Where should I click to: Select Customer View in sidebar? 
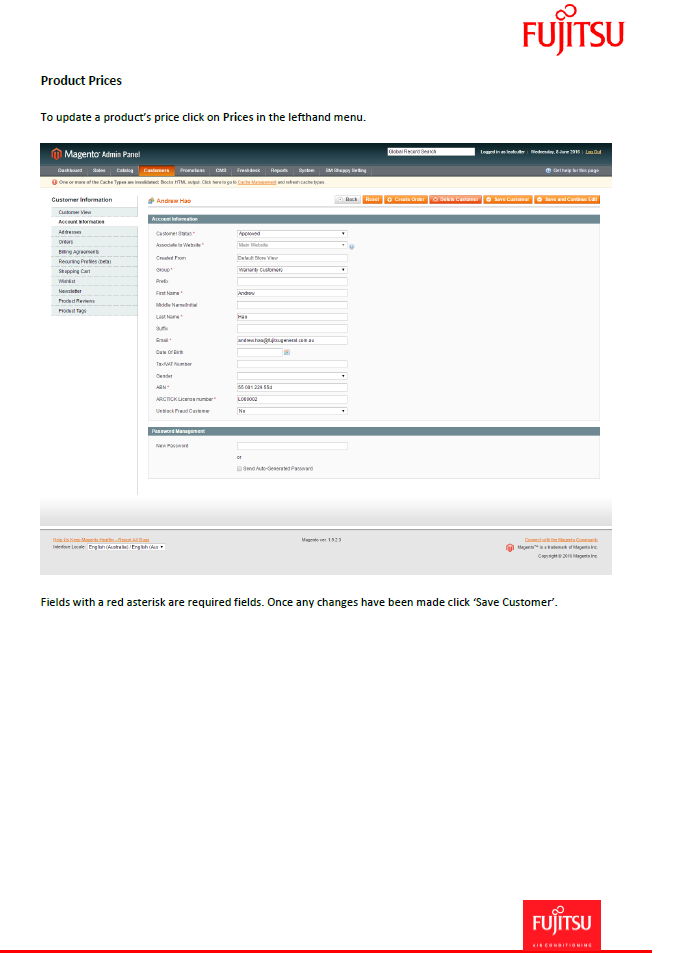coord(95,212)
